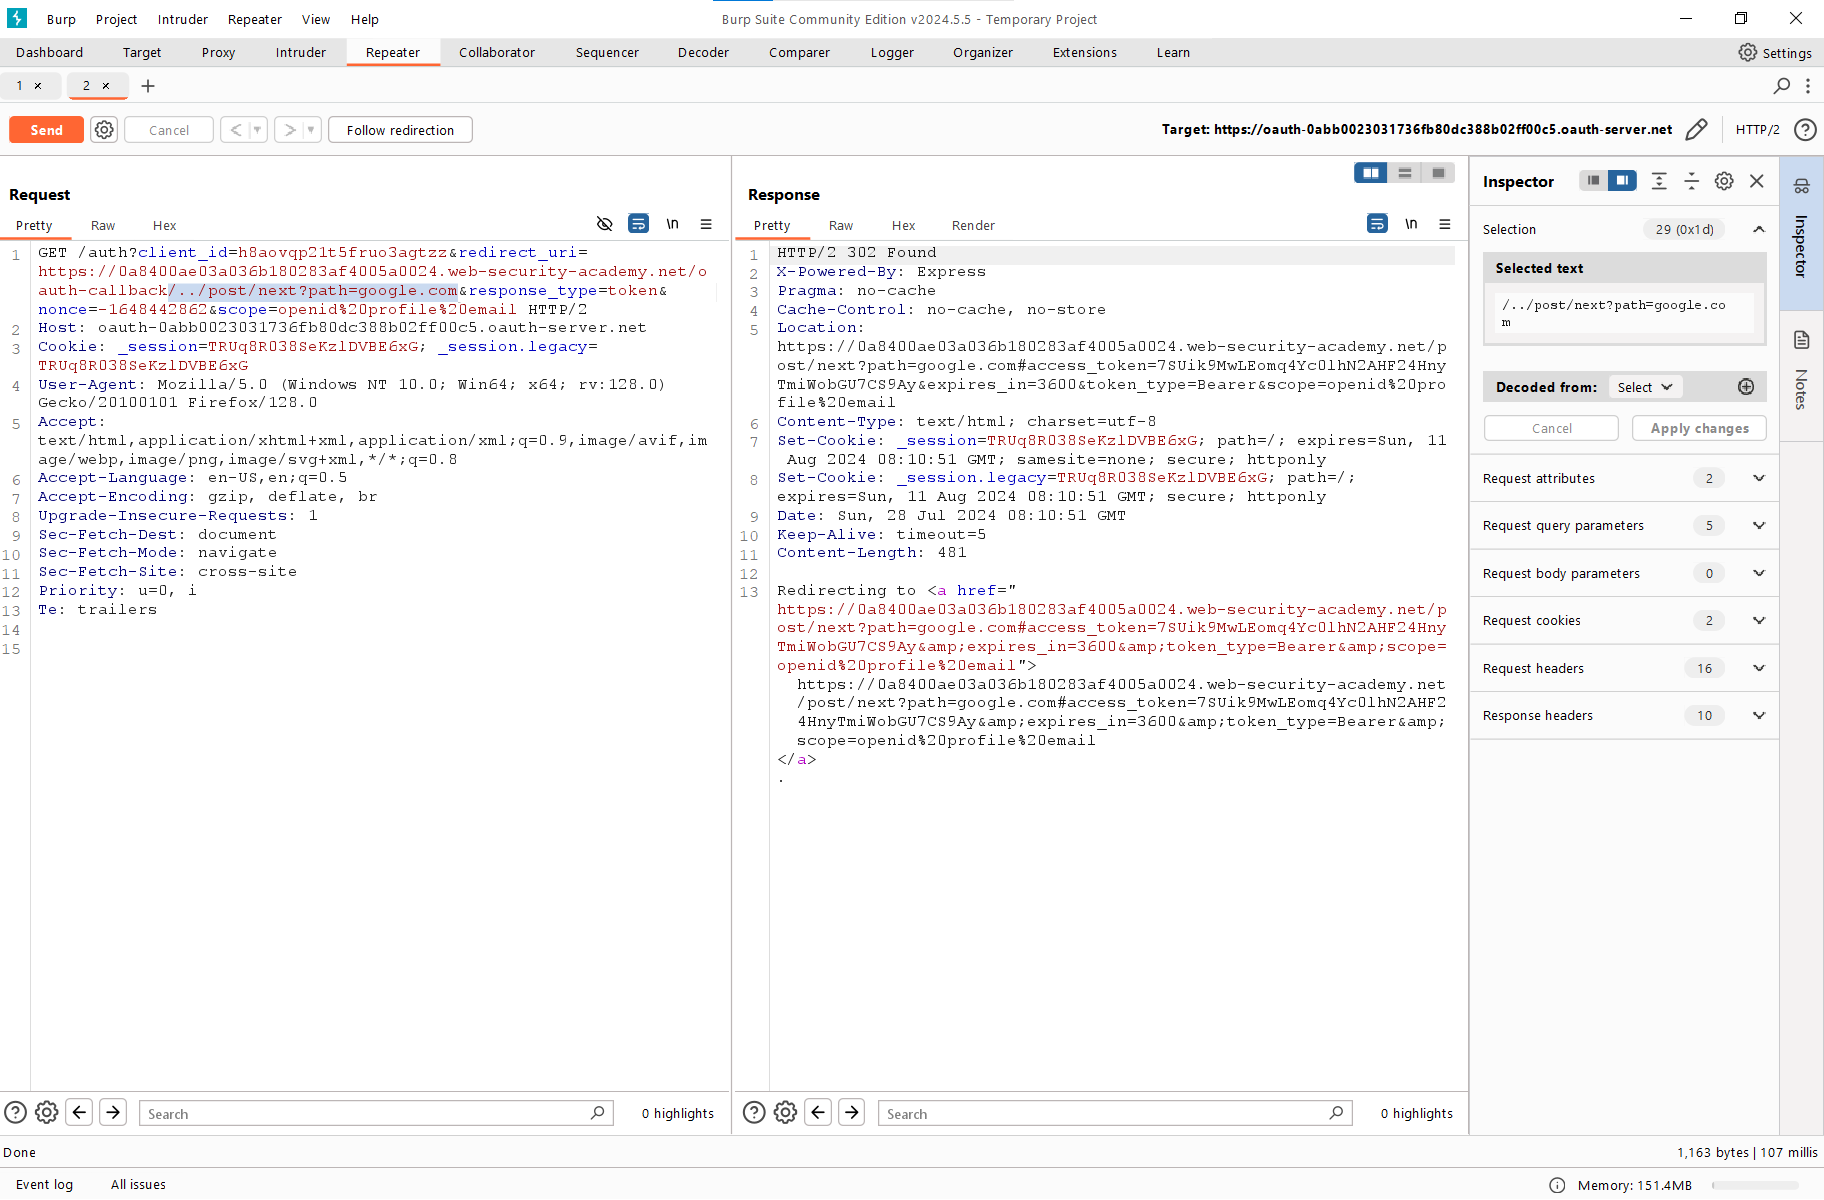Click Apply changes in Inspector

1699,428
